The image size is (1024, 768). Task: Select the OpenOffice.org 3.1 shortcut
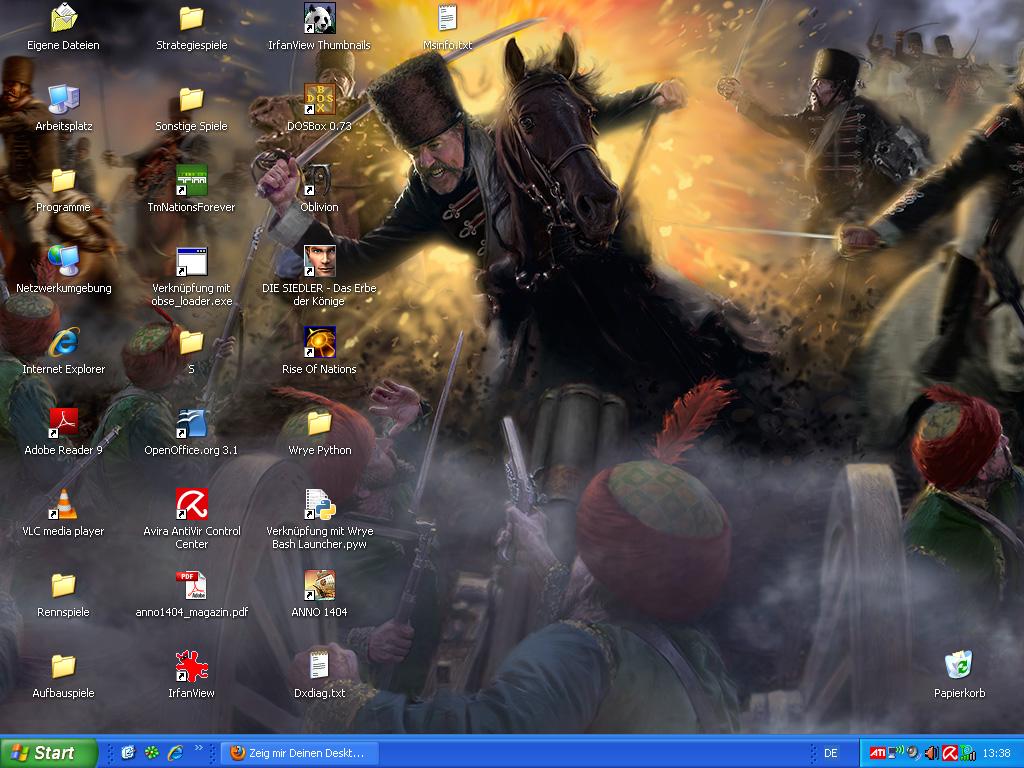click(x=191, y=423)
